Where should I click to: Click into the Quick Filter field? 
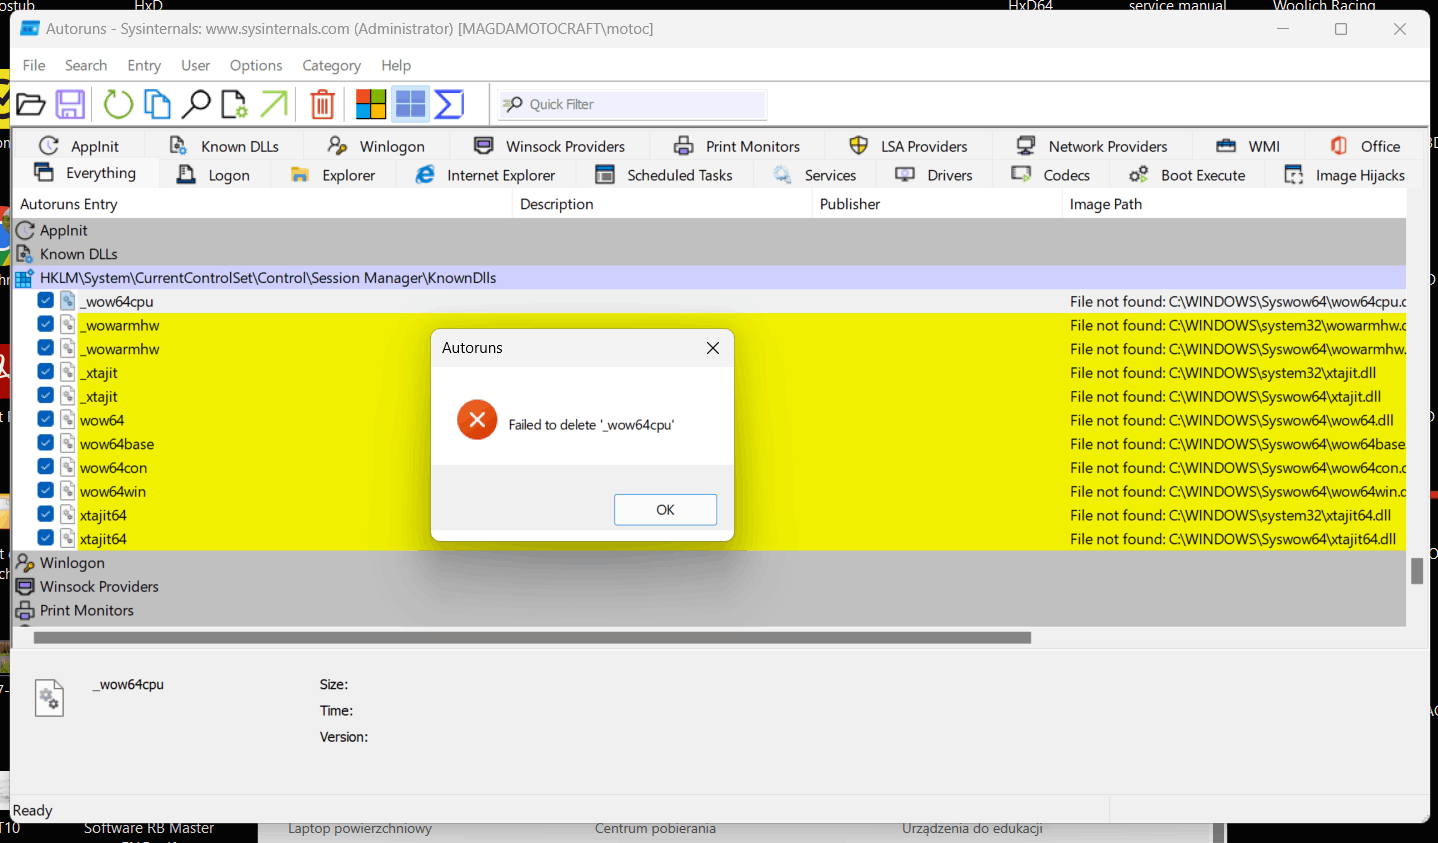coord(632,104)
